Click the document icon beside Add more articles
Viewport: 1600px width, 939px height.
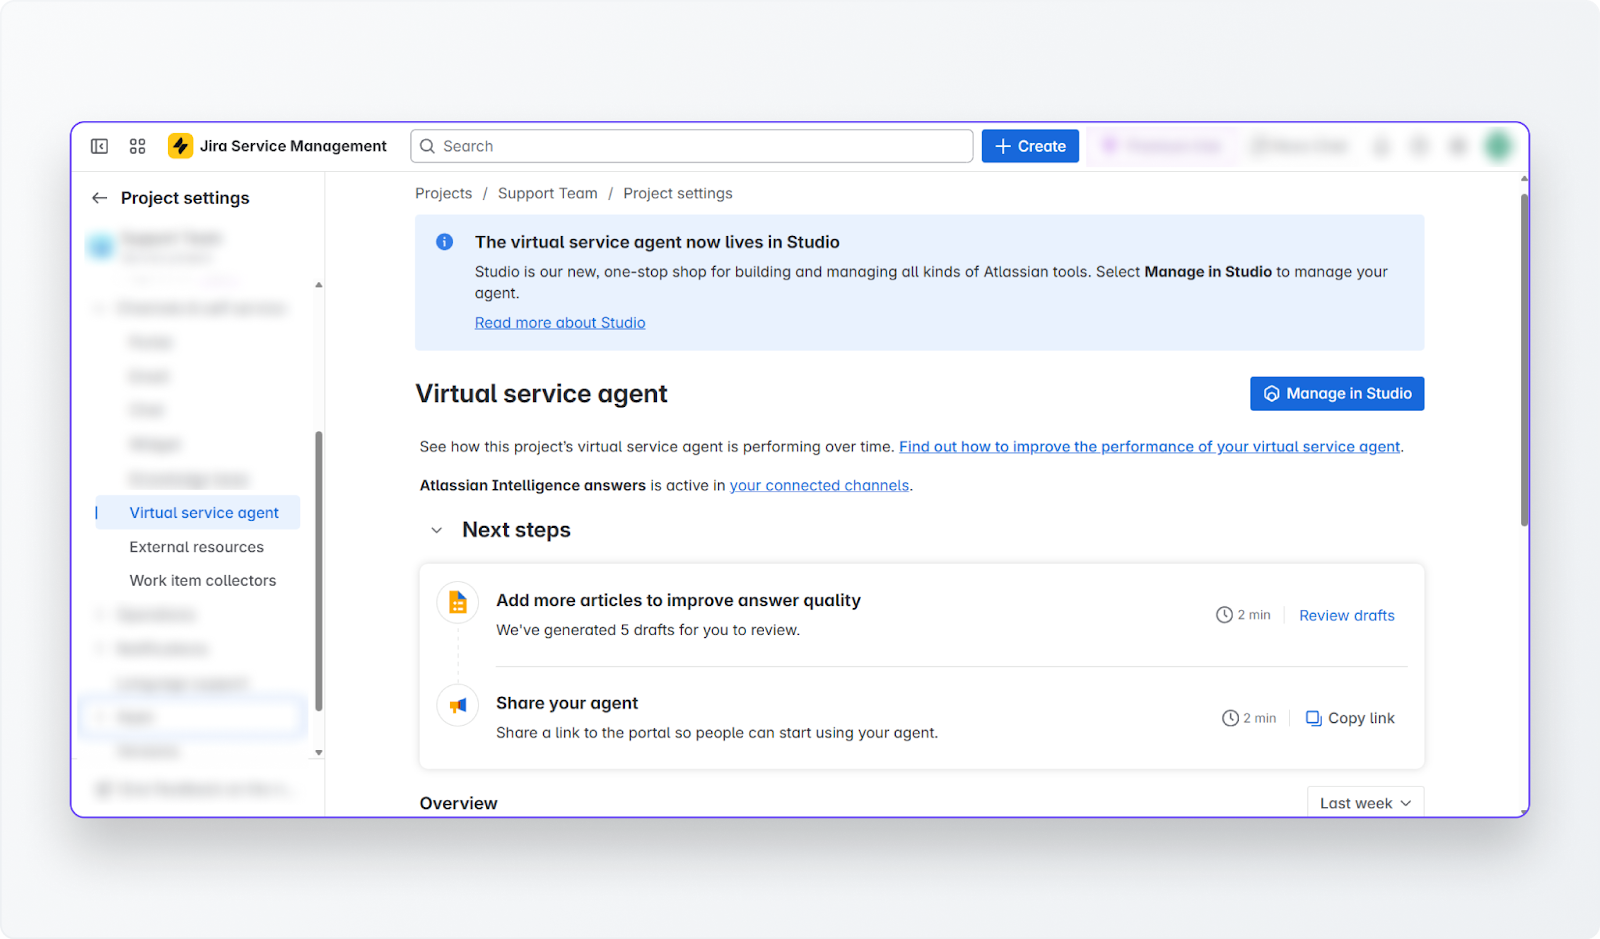click(x=457, y=602)
